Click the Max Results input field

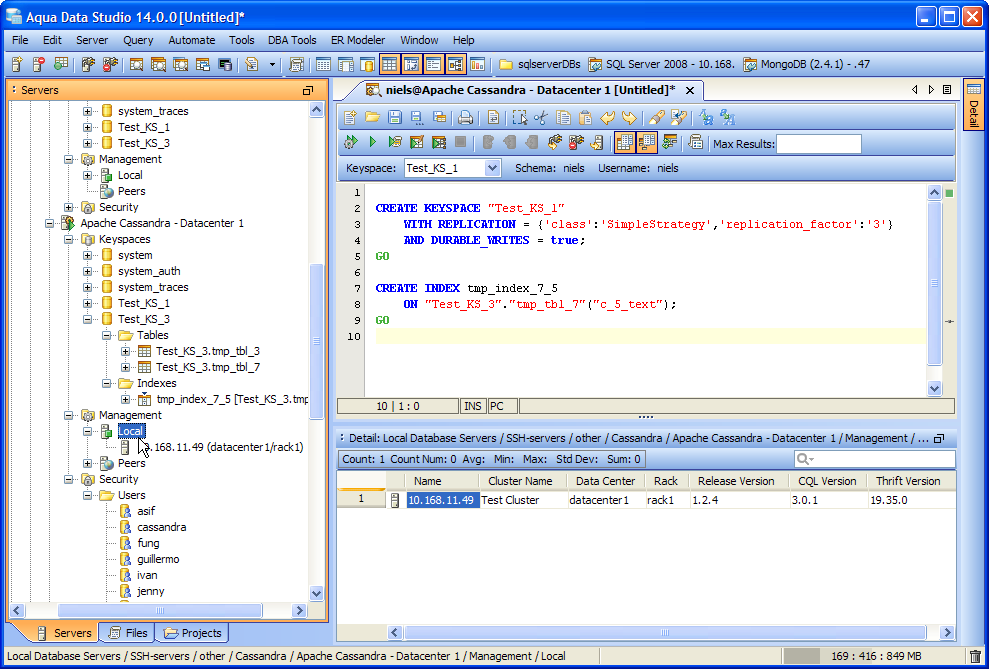pyautogui.click(x=819, y=144)
